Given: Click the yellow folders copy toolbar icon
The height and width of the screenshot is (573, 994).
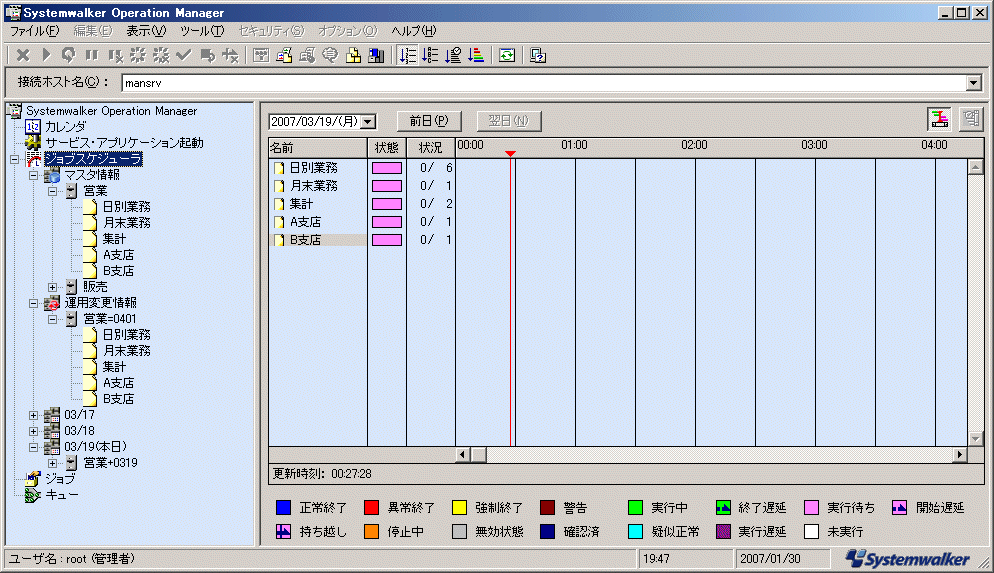Looking at the screenshot, I should pyautogui.click(x=353, y=56).
